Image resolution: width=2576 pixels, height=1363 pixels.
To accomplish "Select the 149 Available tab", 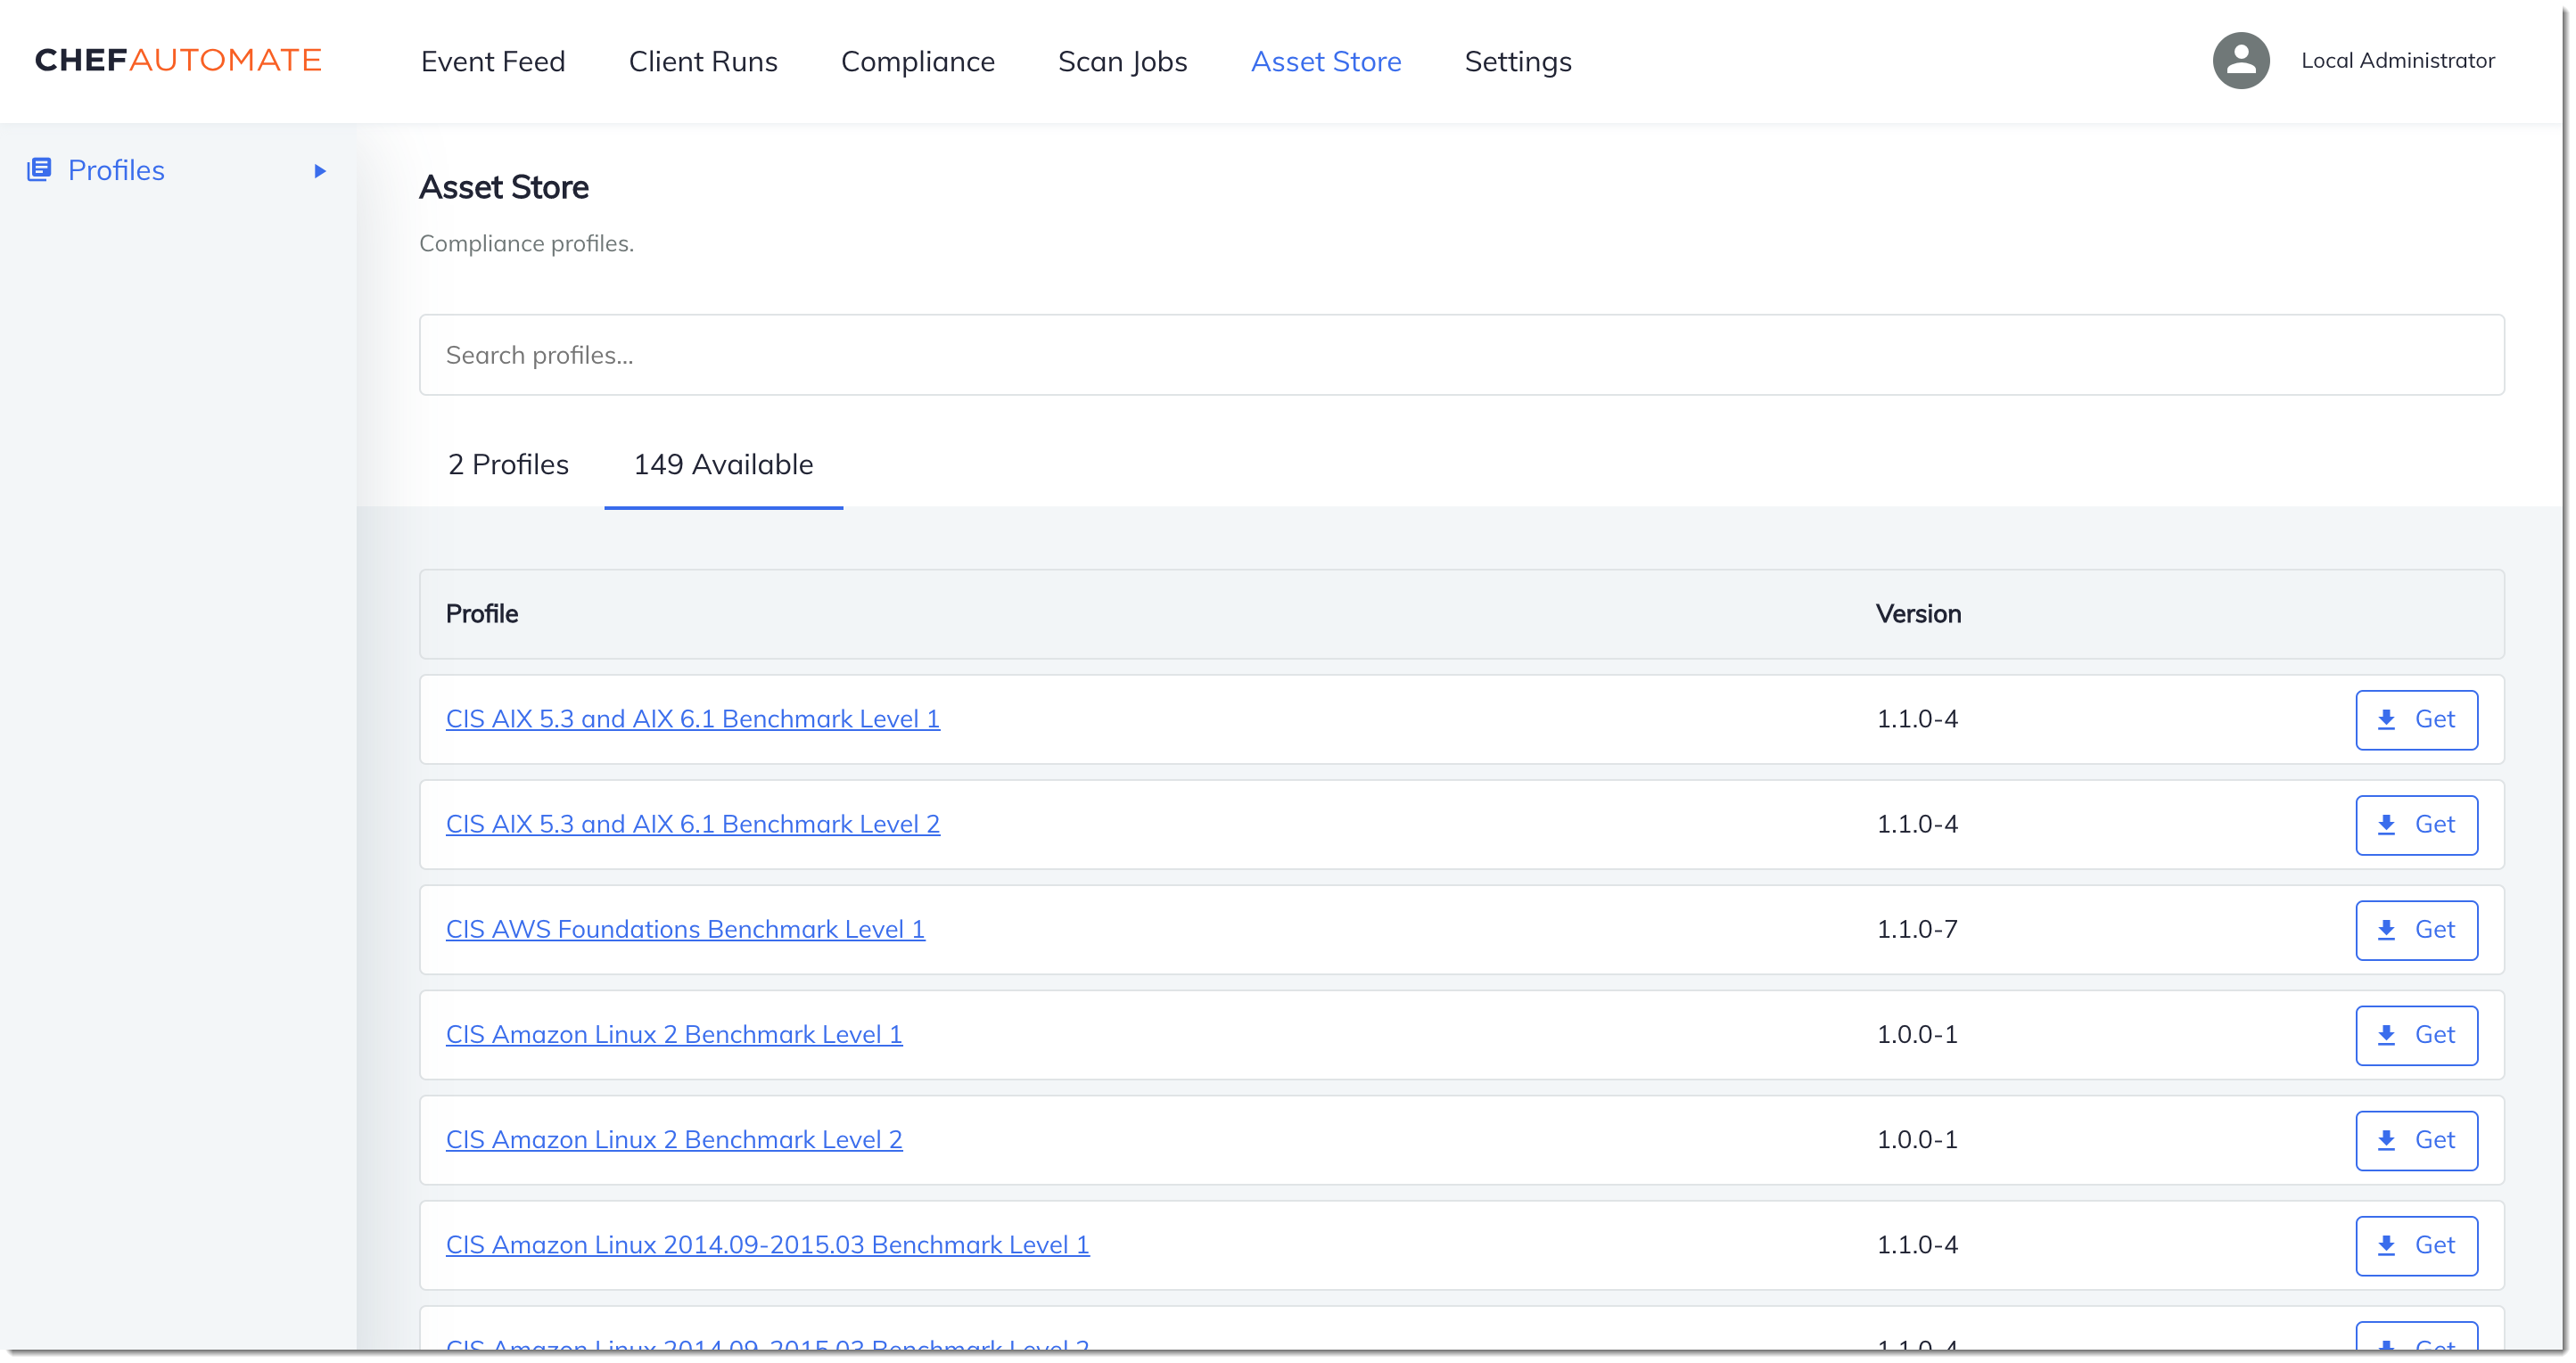I will pyautogui.click(x=722, y=464).
